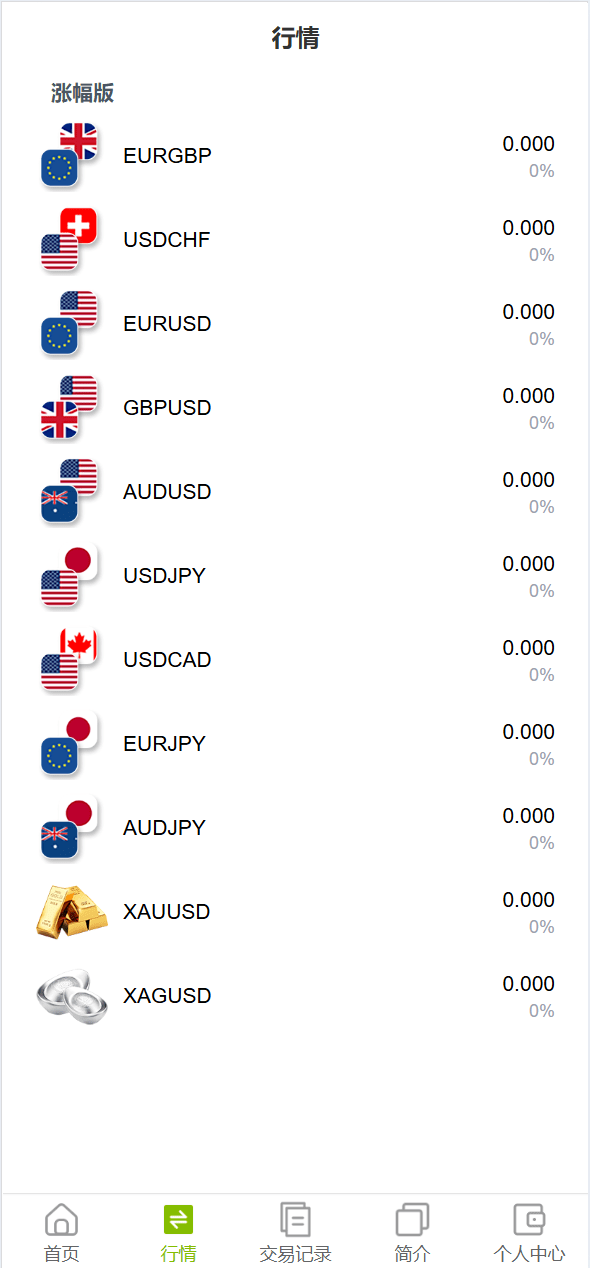590x1268 pixels.
Task: Click the XAGUSD silver ingots icon
Action: (71, 995)
